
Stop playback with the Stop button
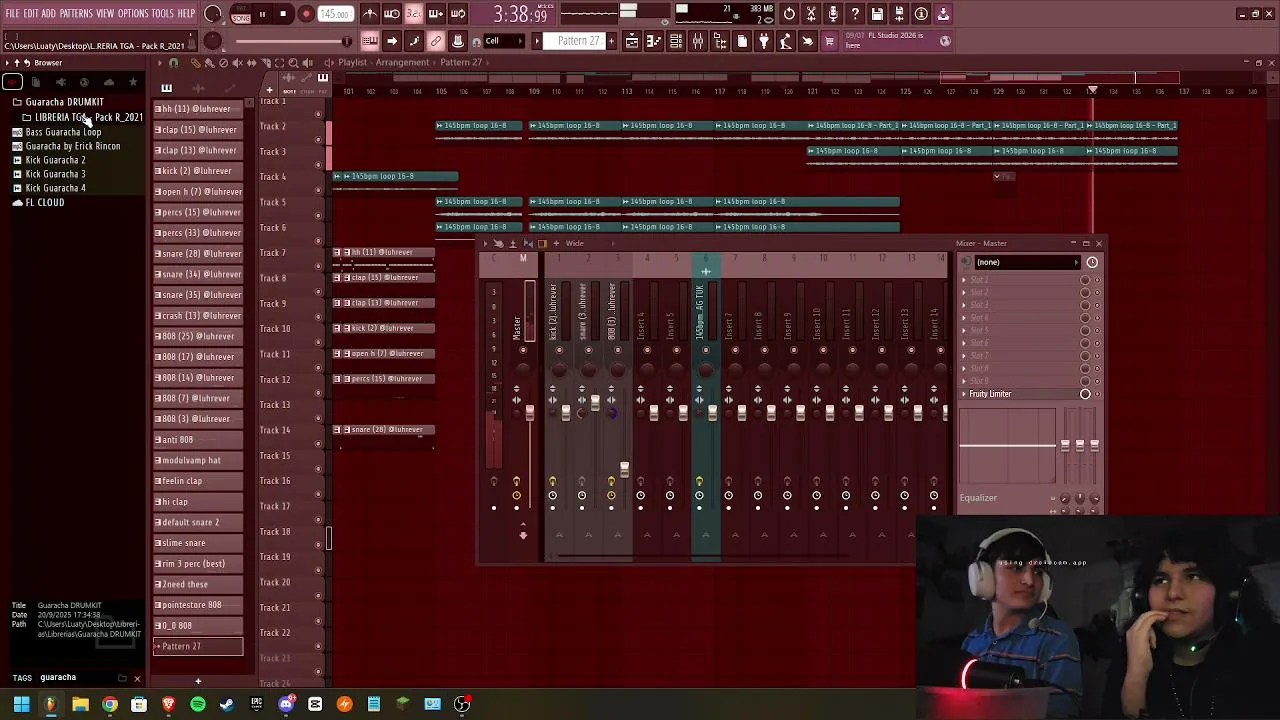point(284,14)
